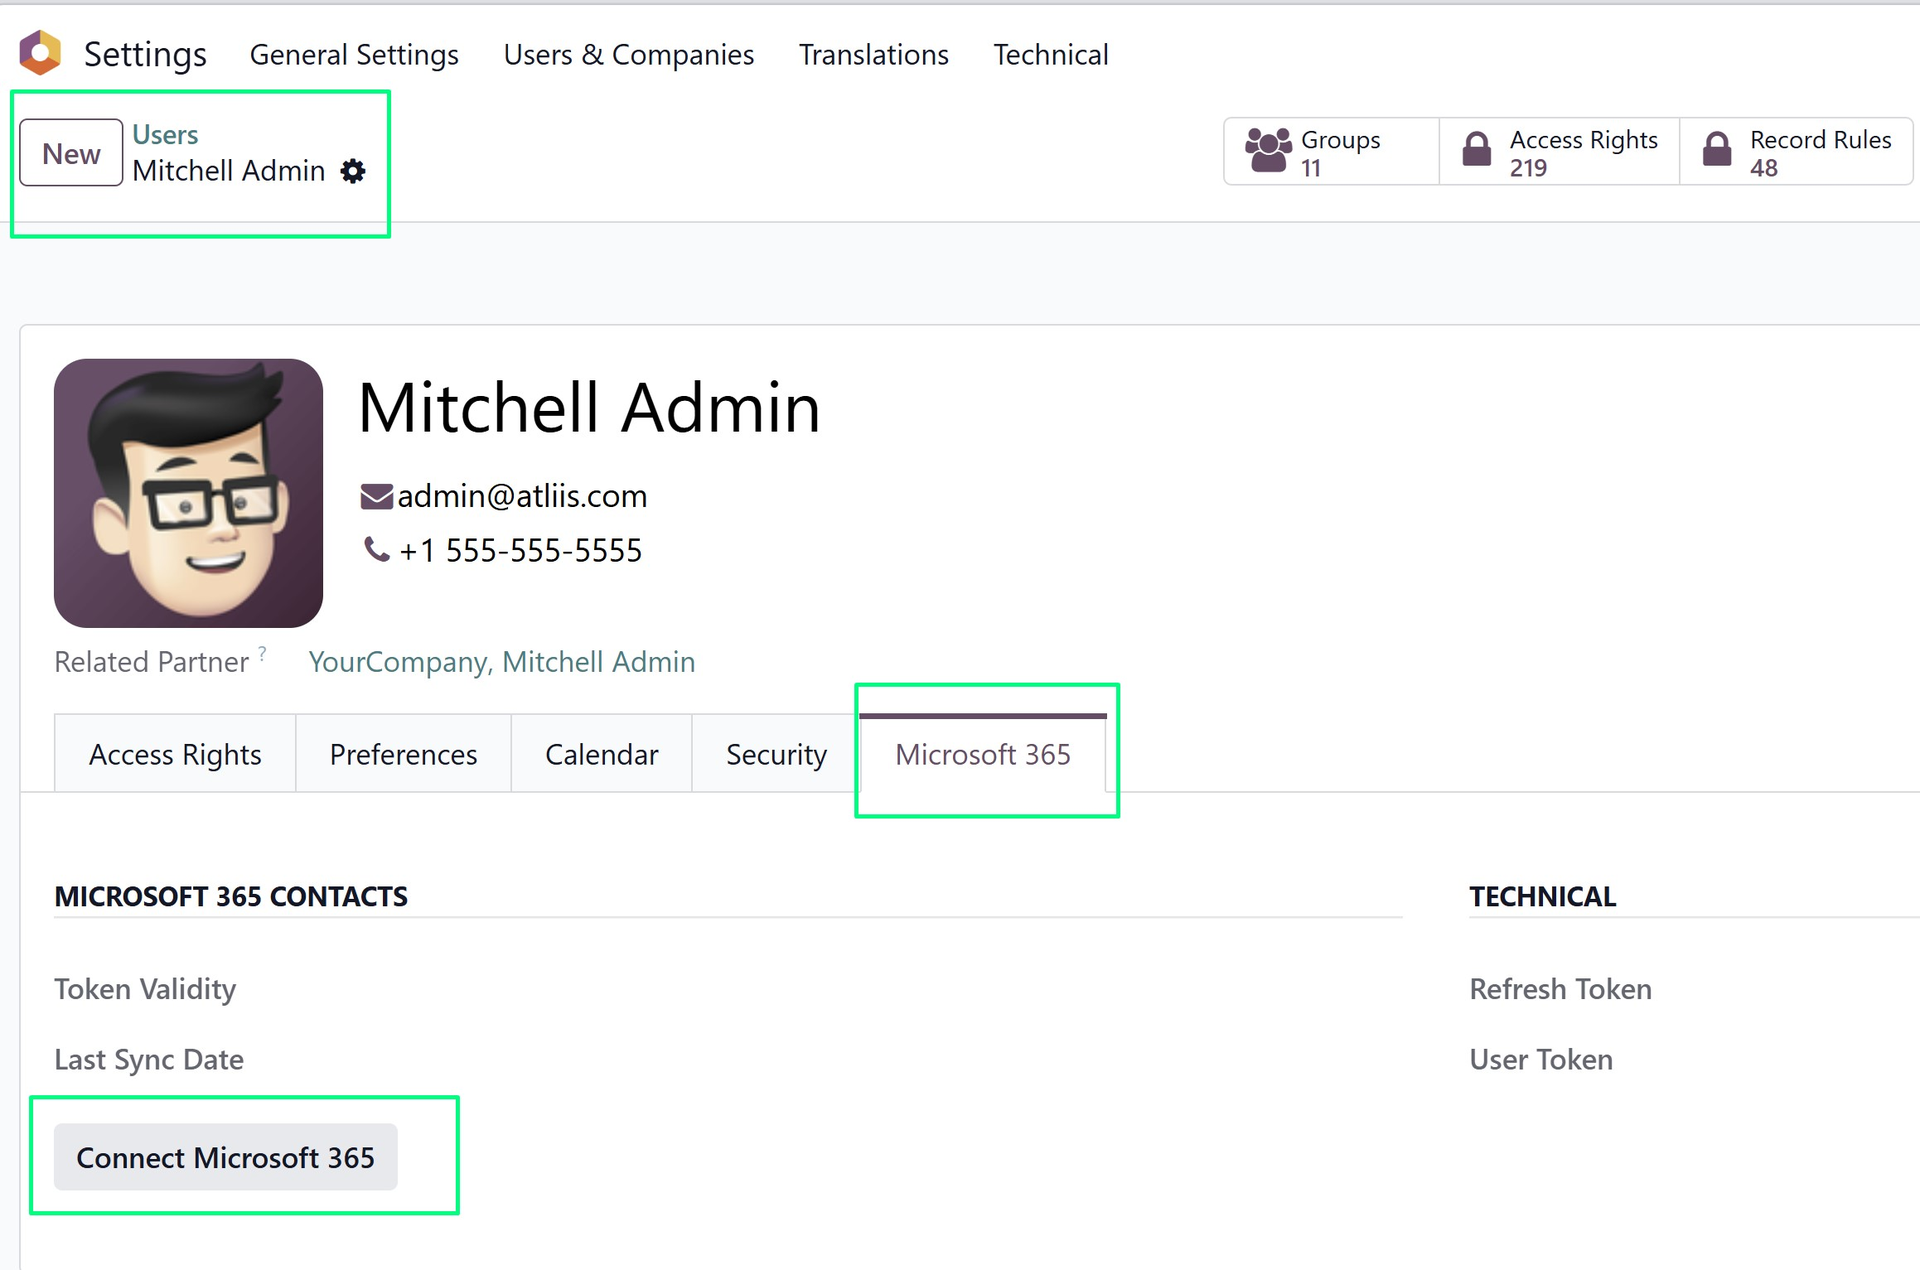Switch to the Calendar tab

tap(601, 754)
